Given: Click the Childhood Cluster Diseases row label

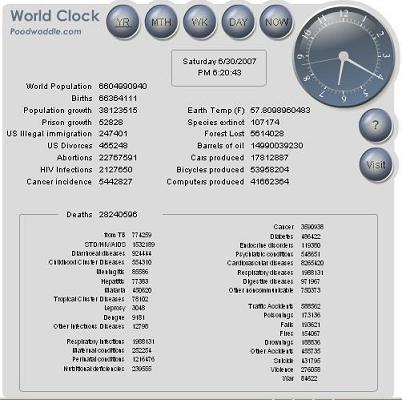Looking at the screenshot, I should point(87,262).
